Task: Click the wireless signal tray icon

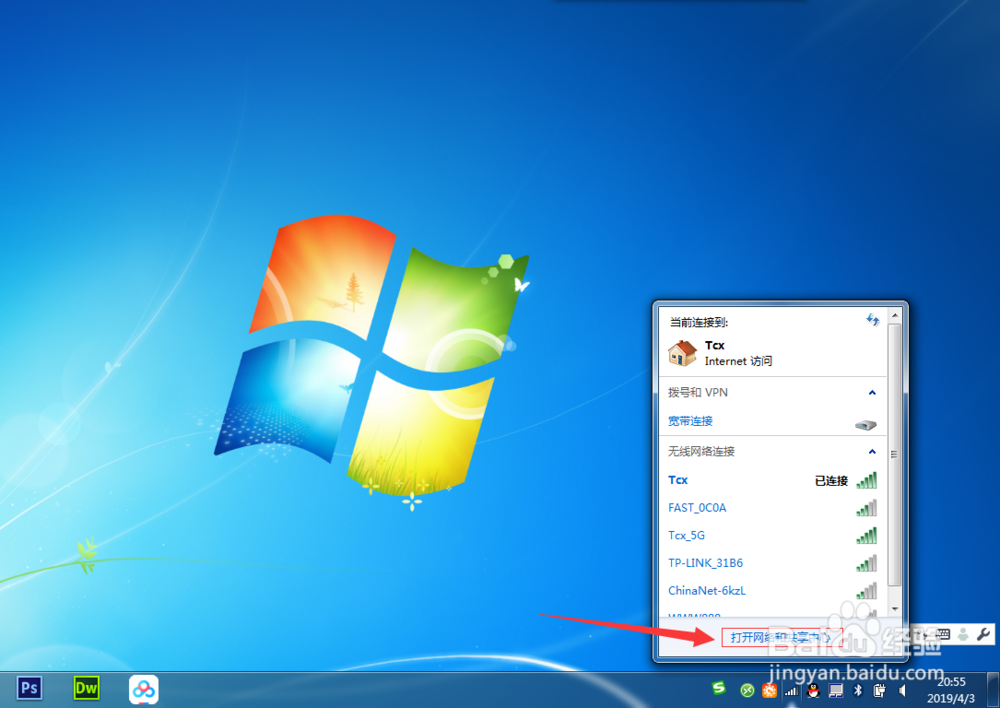Action: [791, 691]
